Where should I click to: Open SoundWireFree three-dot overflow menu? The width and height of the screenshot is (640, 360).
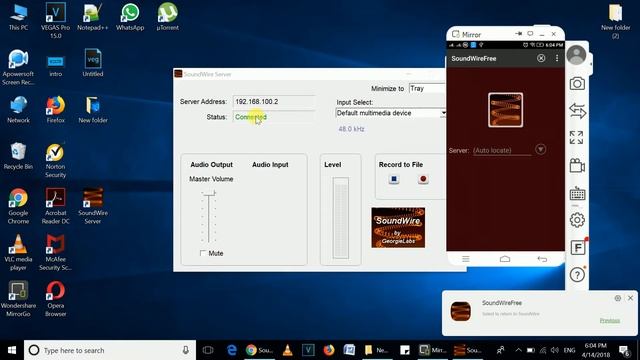557,58
